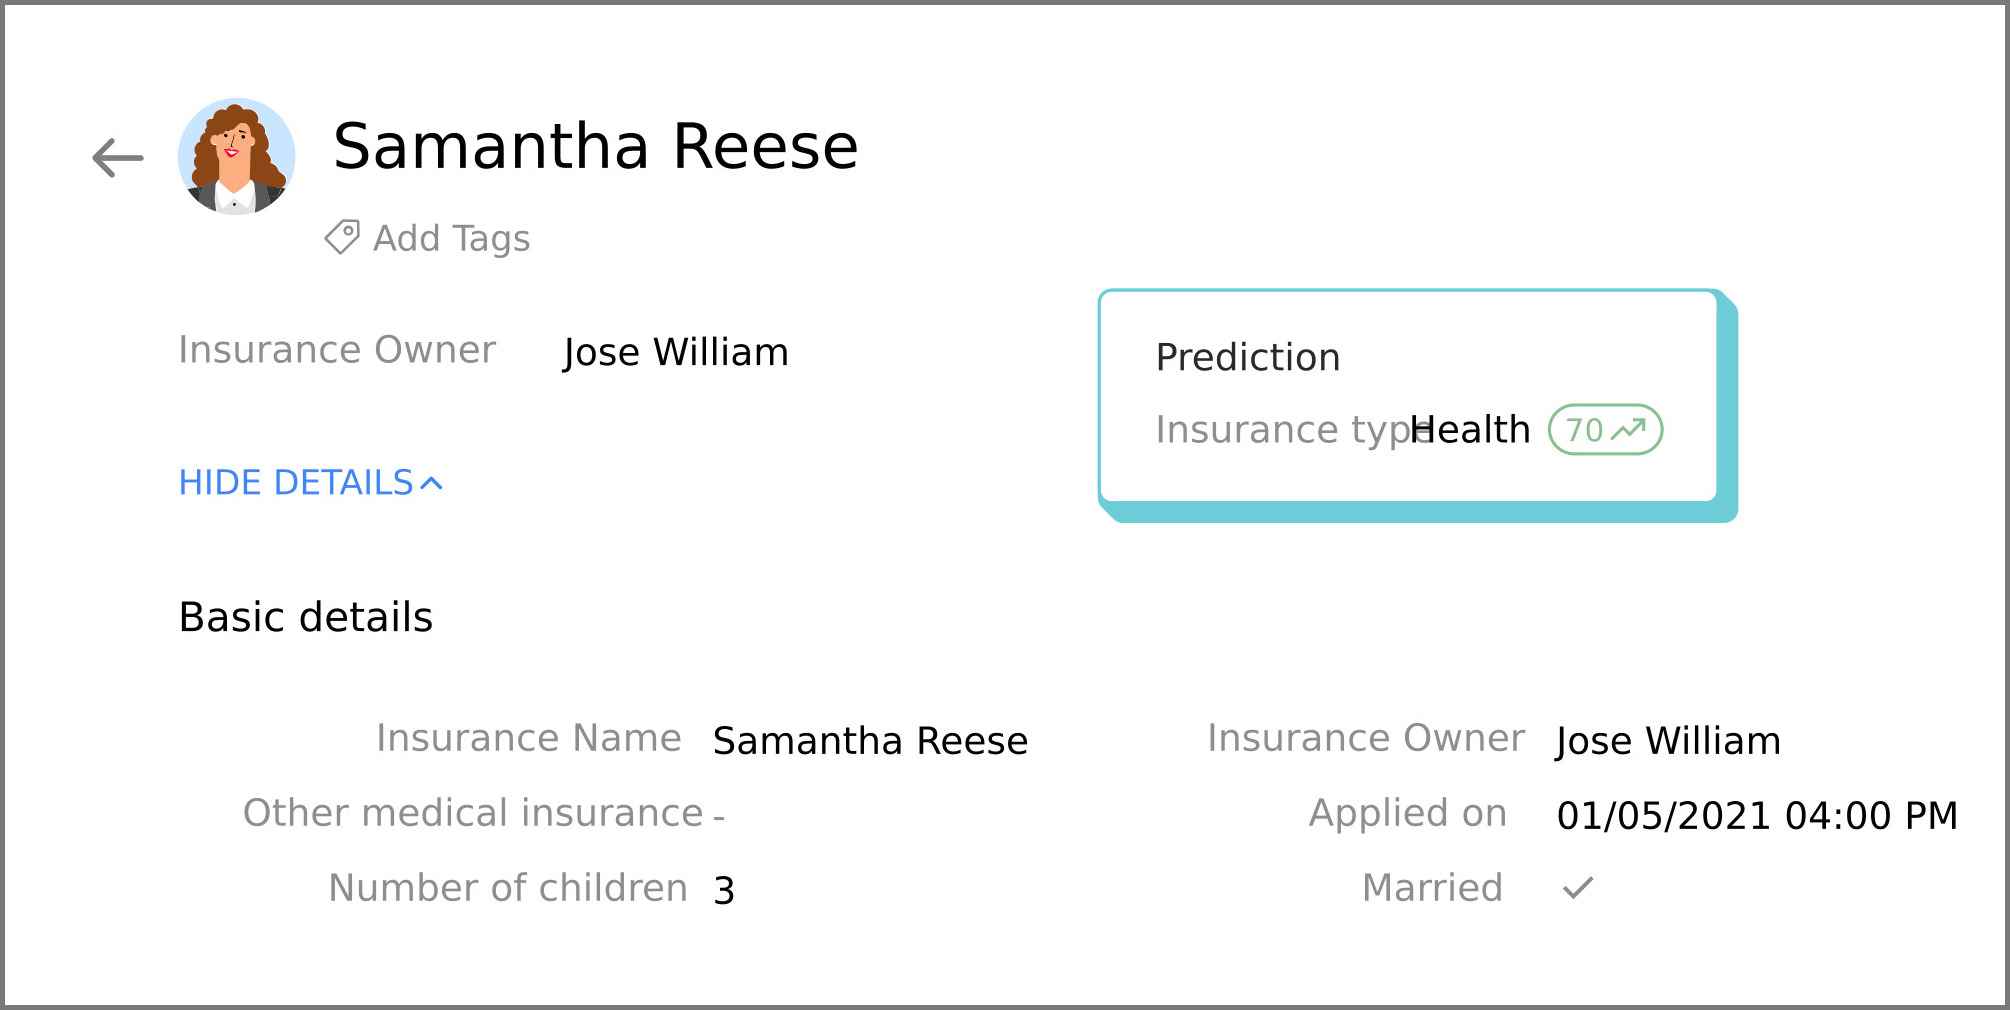Click the chevron next to HIDE DETAILS
This screenshot has height=1010, width=2010.
click(x=431, y=484)
